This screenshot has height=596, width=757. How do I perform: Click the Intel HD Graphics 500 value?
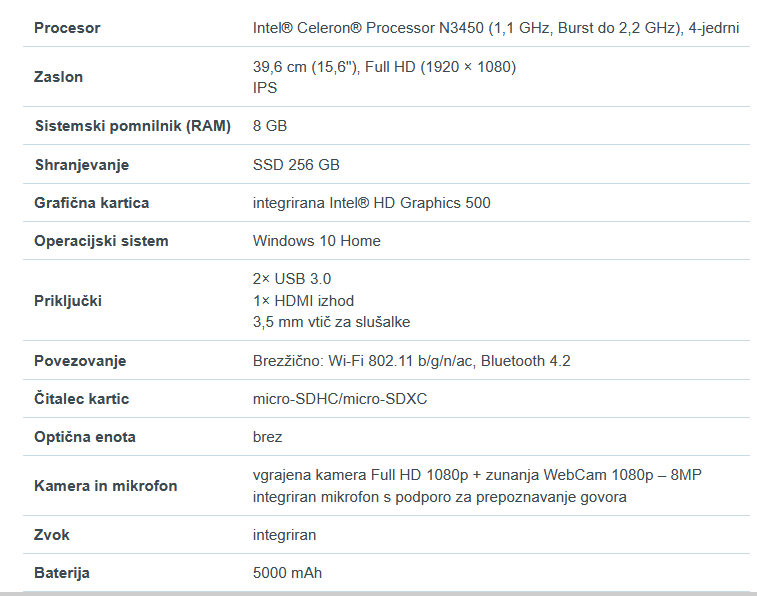coord(372,203)
